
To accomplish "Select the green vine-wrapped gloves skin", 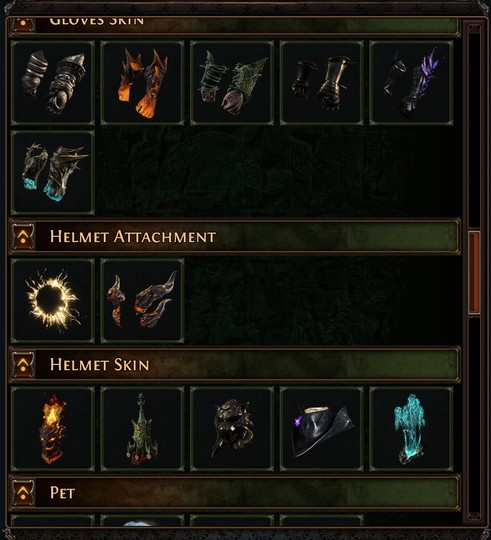I will click(x=232, y=83).
